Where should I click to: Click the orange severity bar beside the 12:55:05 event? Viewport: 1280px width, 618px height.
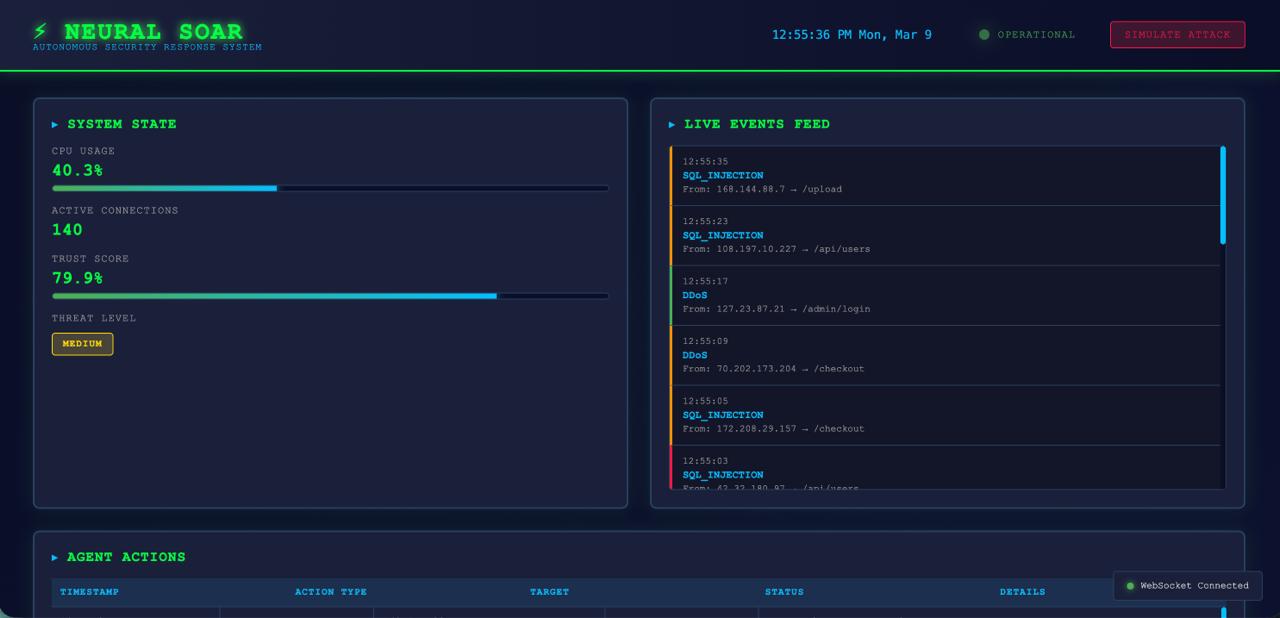tap(671, 414)
